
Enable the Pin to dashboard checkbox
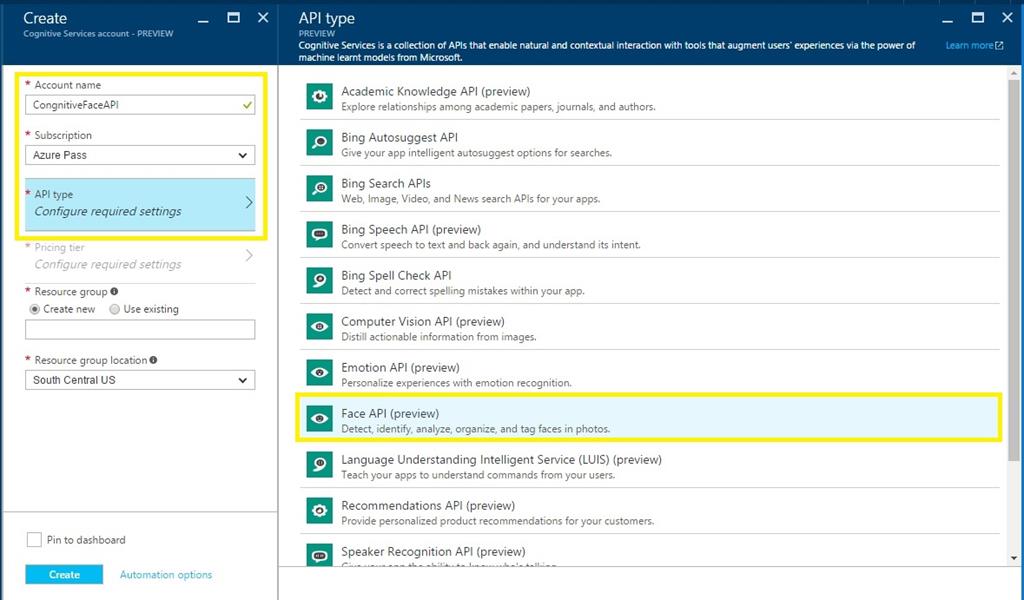34,540
